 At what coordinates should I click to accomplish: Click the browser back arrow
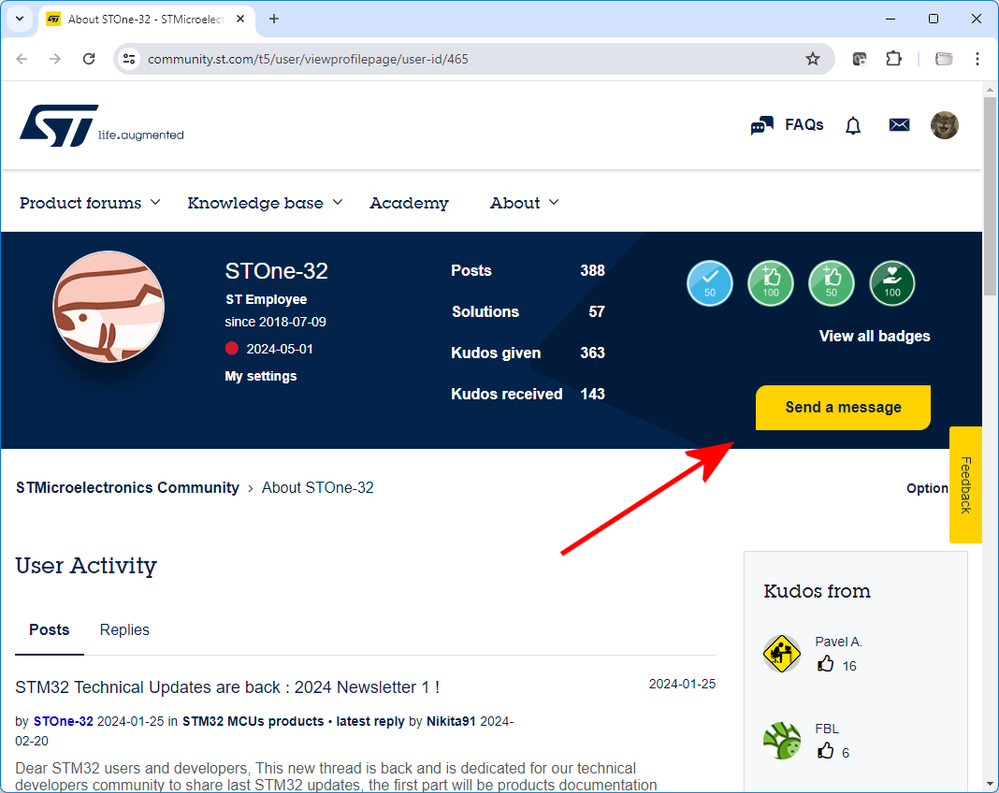click(22, 59)
